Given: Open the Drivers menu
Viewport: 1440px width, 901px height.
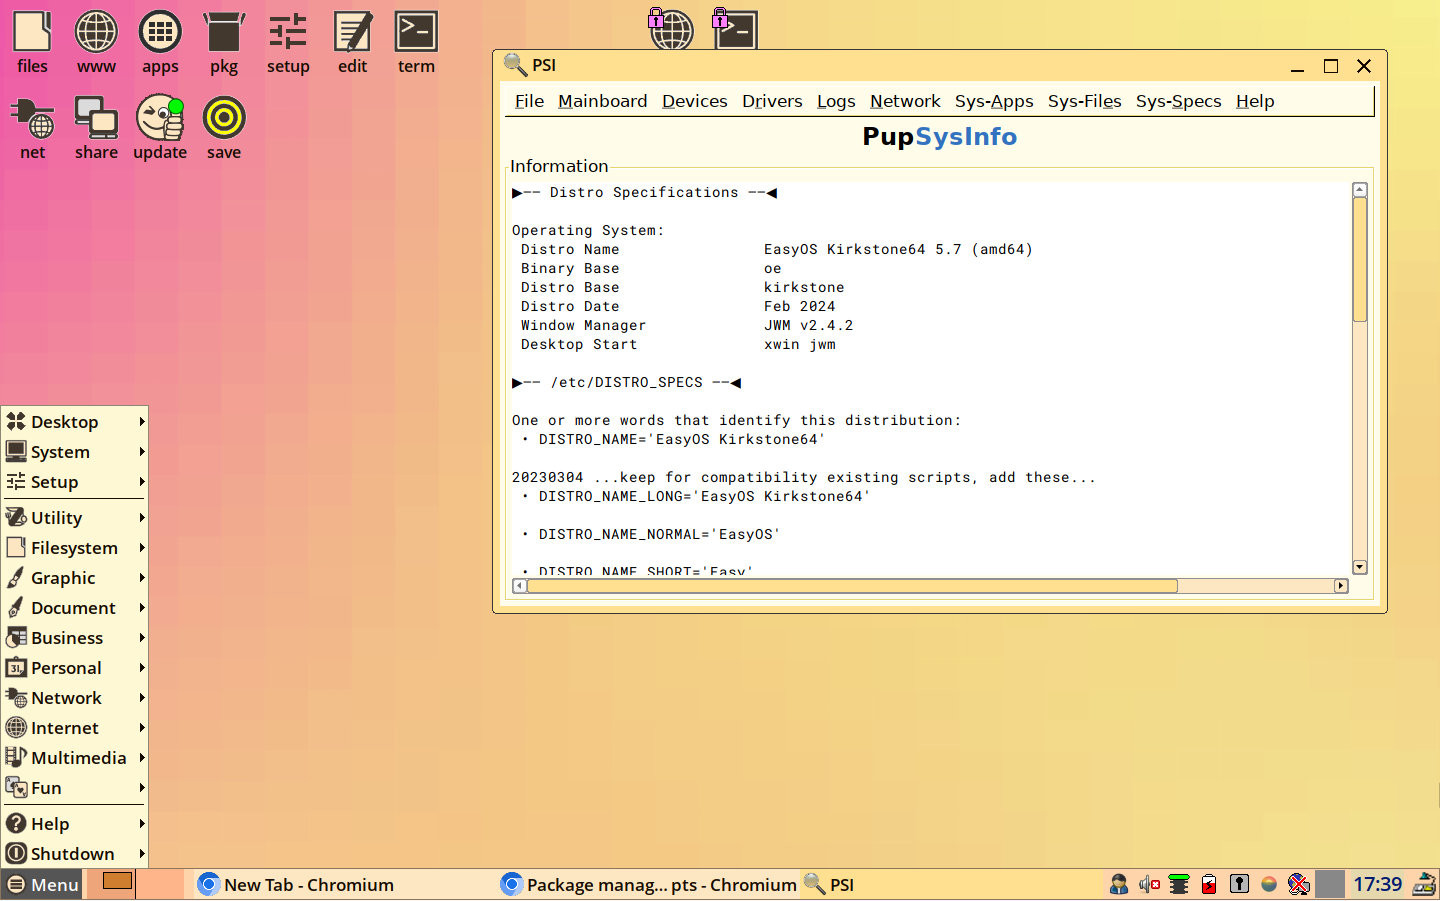Looking at the screenshot, I should click(x=772, y=101).
